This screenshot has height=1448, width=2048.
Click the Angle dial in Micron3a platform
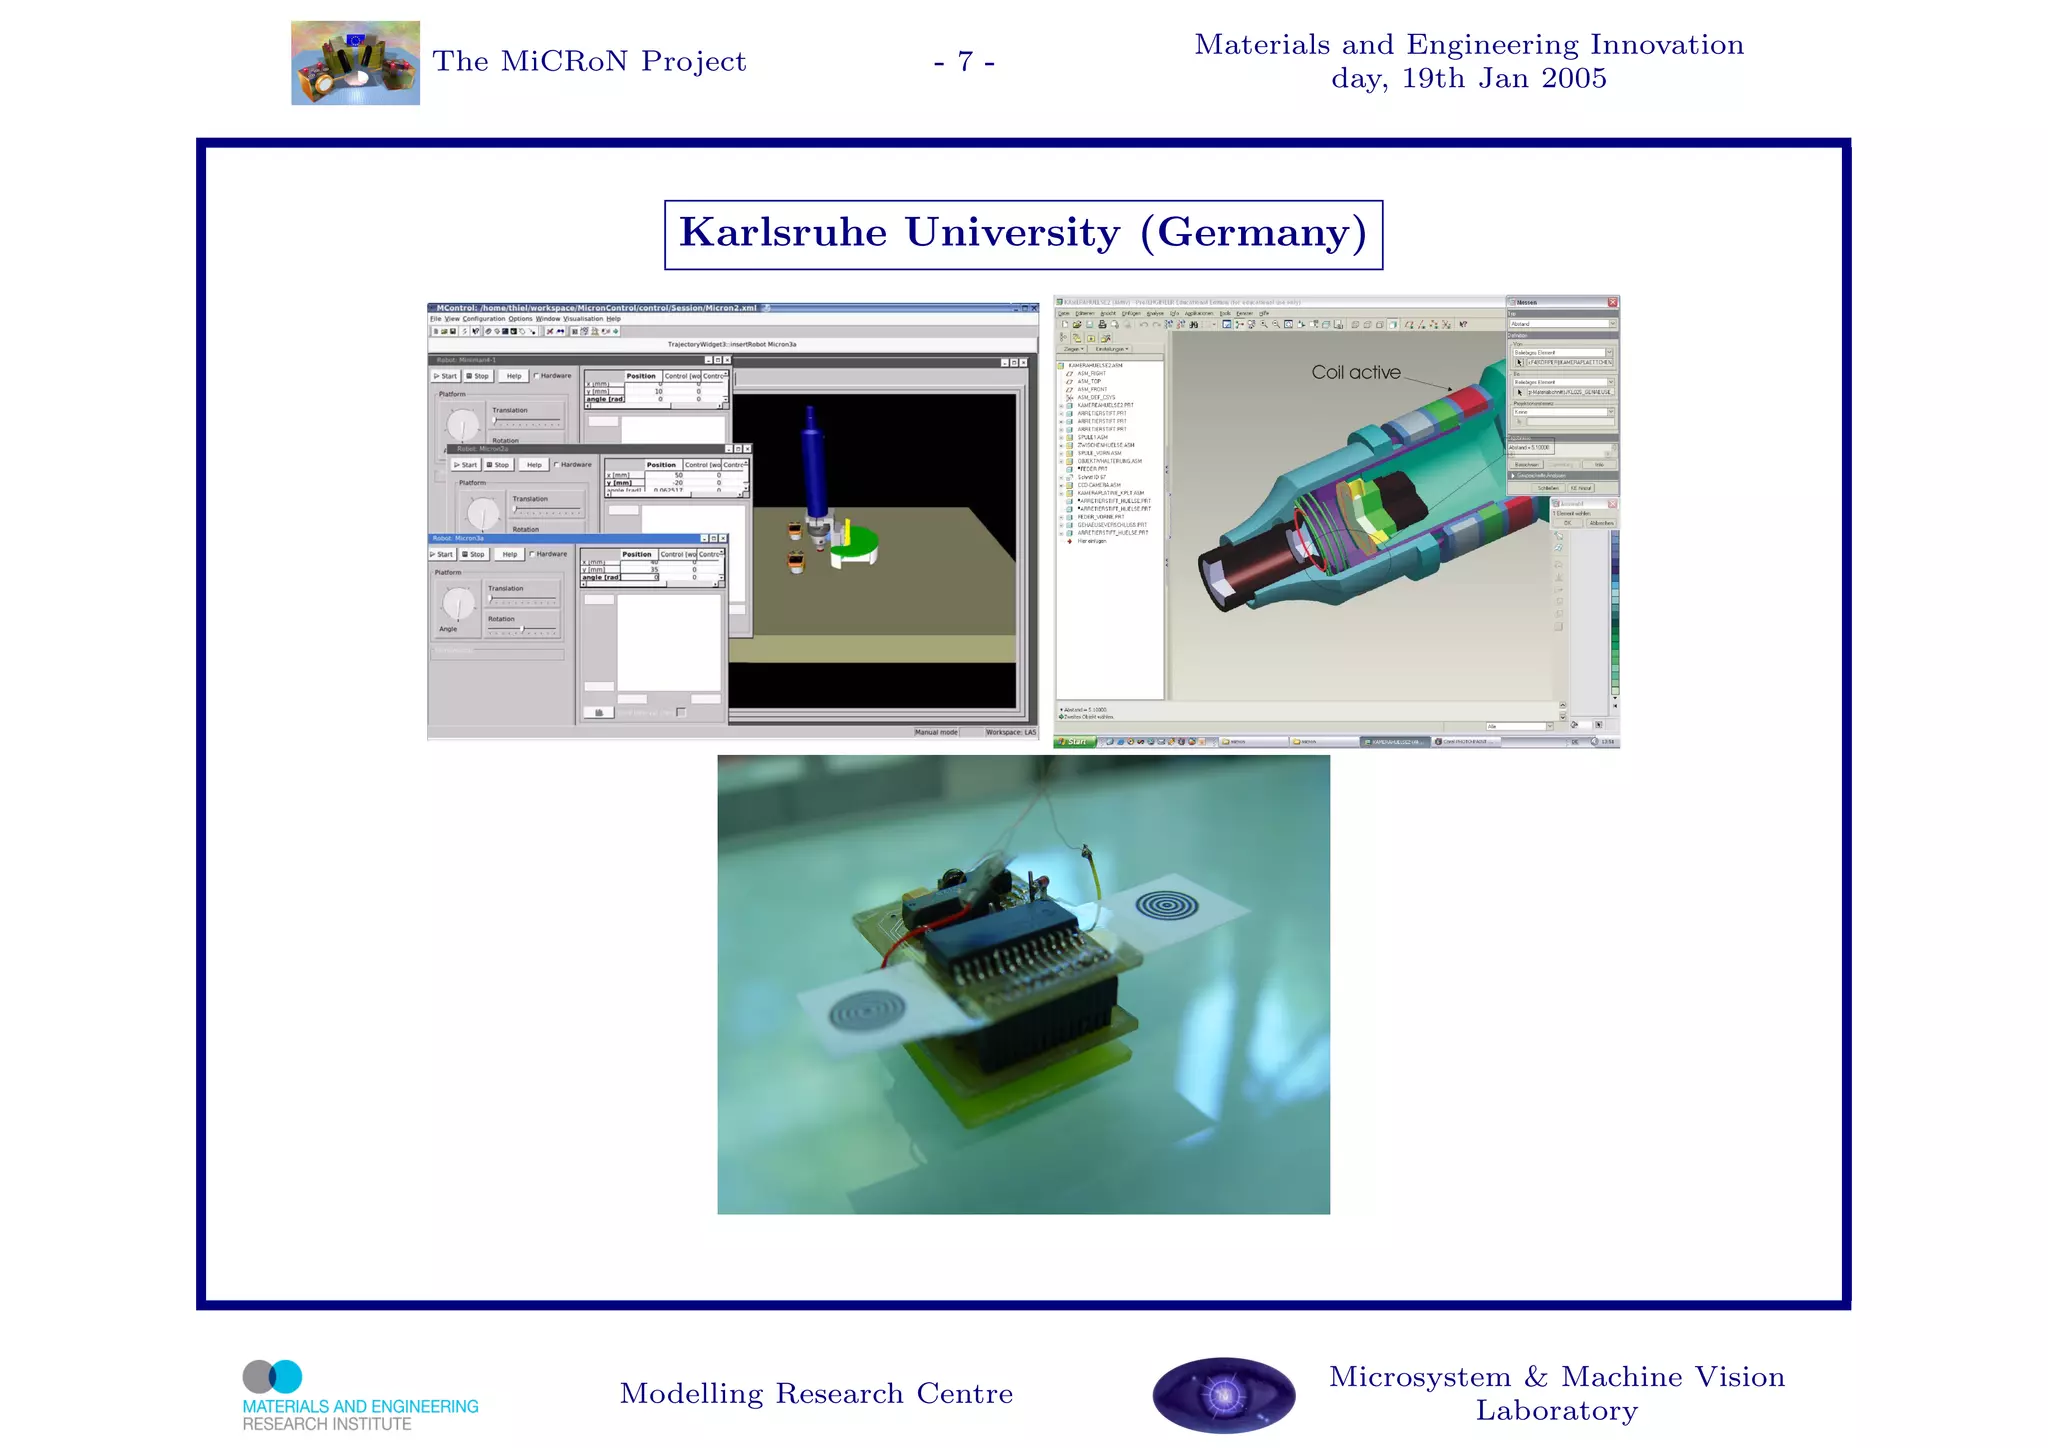459,603
